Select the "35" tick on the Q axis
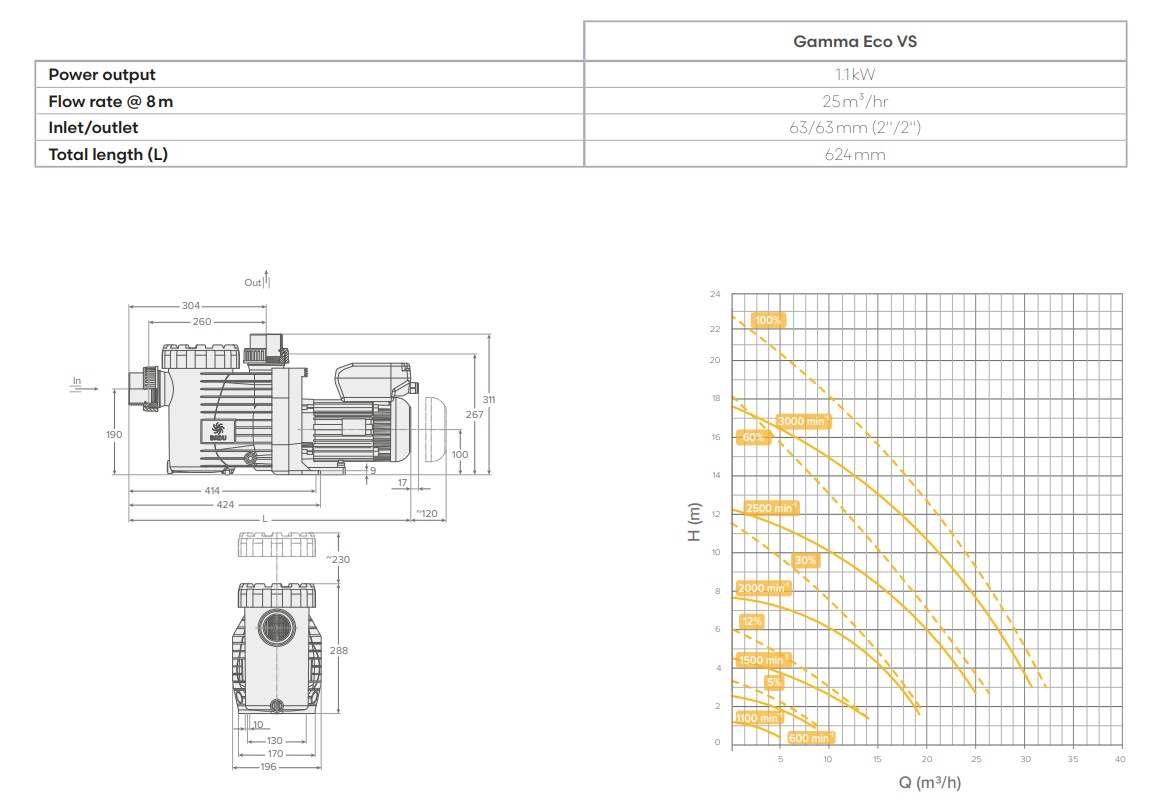Viewport: 1161px width, 809px height. [x=1073, y=759]
